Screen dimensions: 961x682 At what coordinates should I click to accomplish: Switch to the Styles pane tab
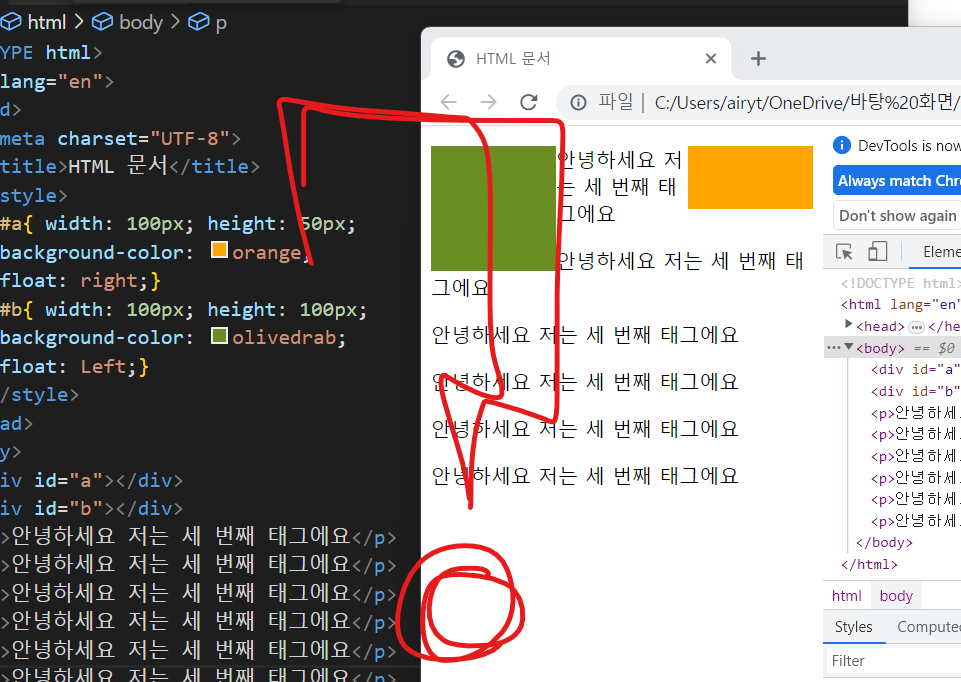[853, 627]
